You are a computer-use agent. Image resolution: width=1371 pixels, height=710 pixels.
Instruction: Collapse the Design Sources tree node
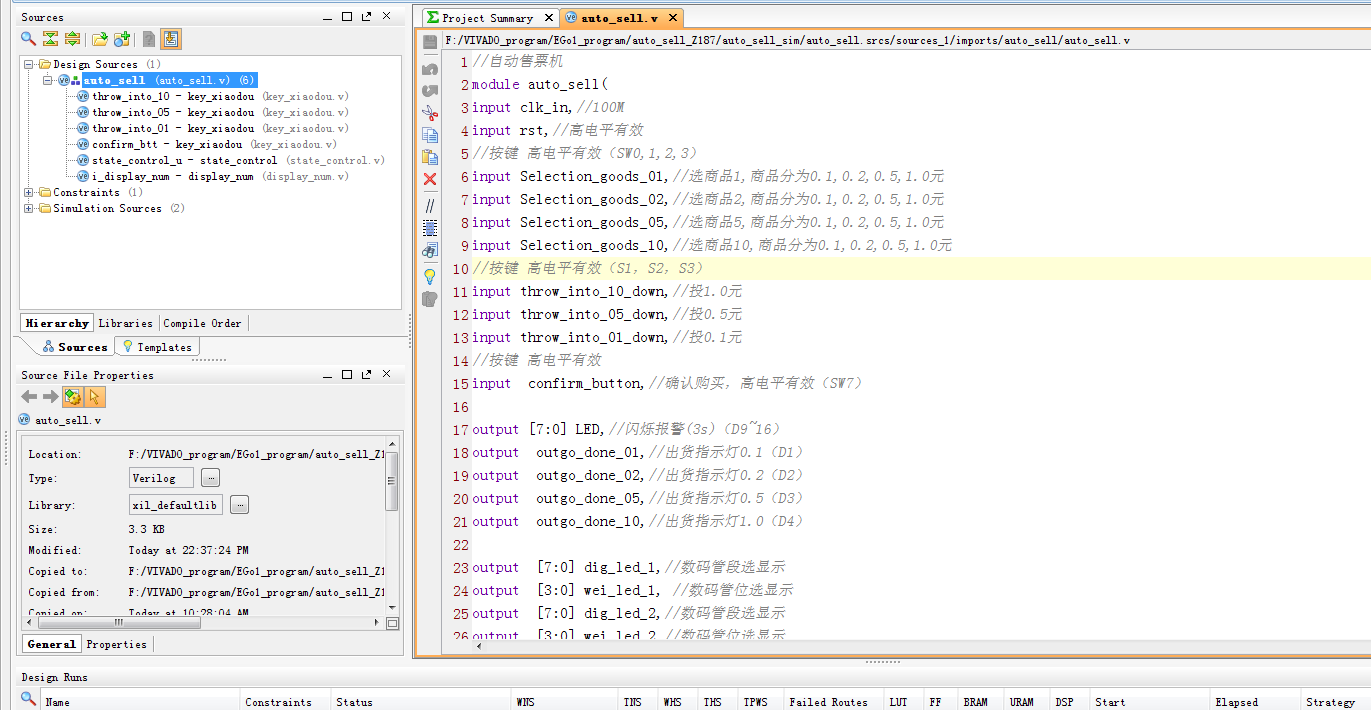(29, 64)
